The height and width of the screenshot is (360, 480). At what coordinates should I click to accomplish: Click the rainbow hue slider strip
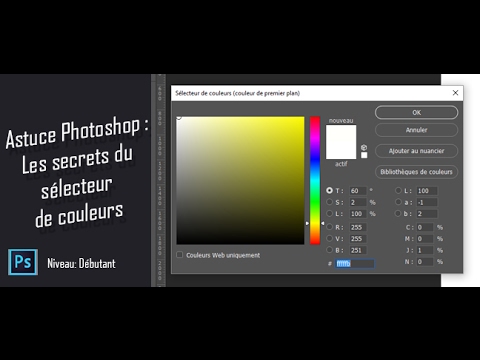(x=315, y=180)
